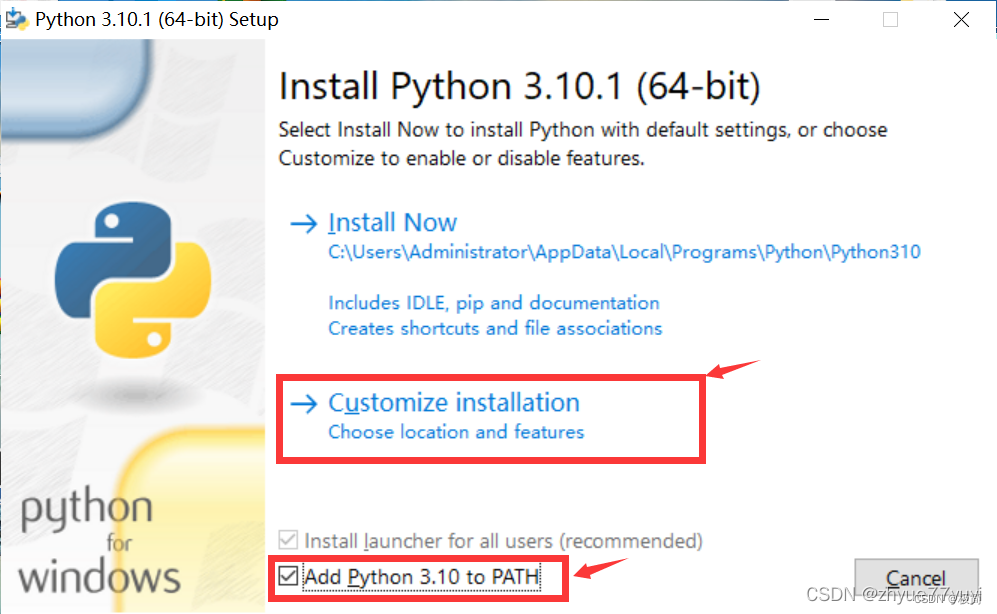Screen dimensions: 997x614
Task: Open Customize installation options
Action: tap(454, 402)
